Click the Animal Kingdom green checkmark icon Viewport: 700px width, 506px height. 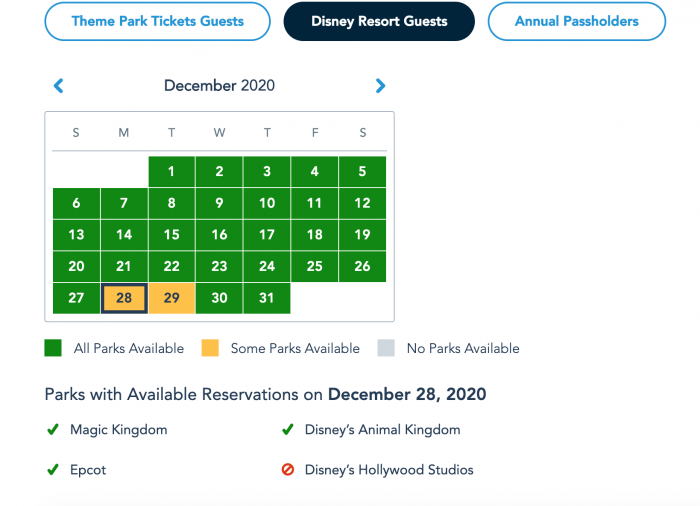pyautogui.click(x=288, y=430)
